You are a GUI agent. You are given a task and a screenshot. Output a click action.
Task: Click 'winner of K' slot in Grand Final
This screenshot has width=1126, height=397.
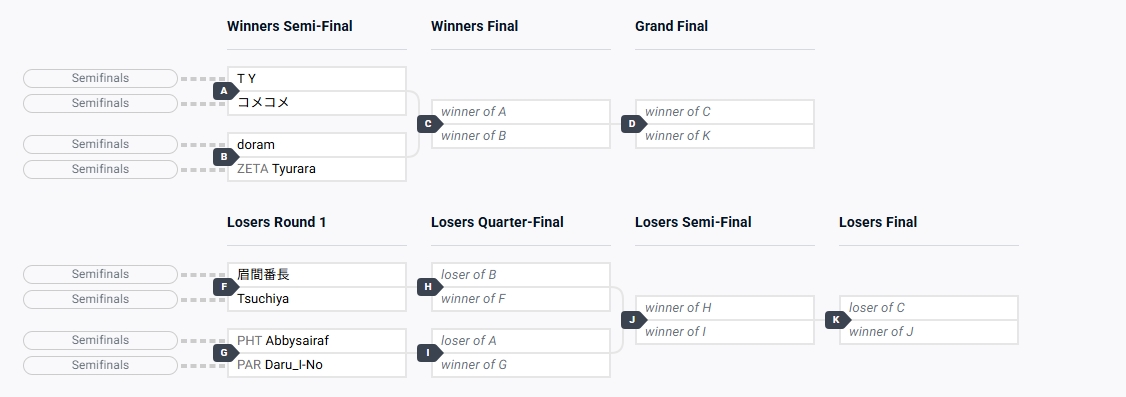[725, 136]
